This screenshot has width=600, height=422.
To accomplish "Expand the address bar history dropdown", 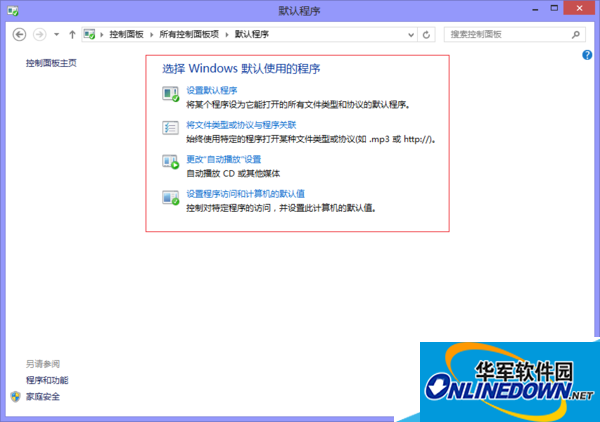I will click(x=410, y=34).
